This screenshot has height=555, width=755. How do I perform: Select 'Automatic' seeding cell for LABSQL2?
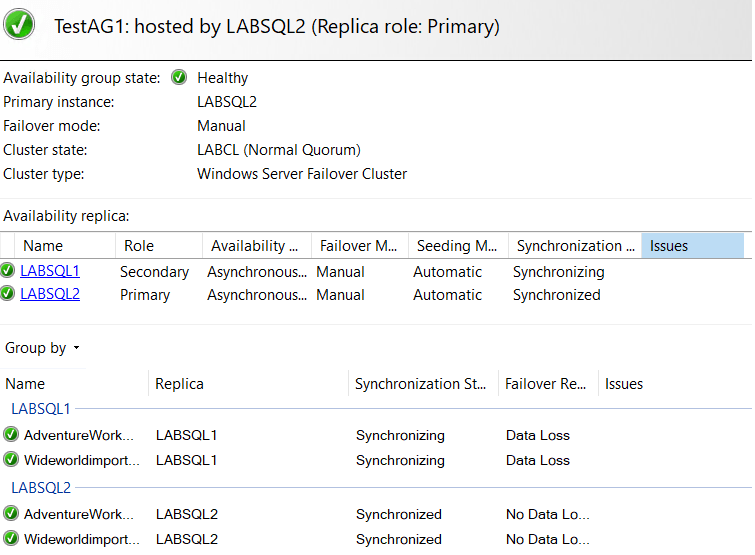447,295
